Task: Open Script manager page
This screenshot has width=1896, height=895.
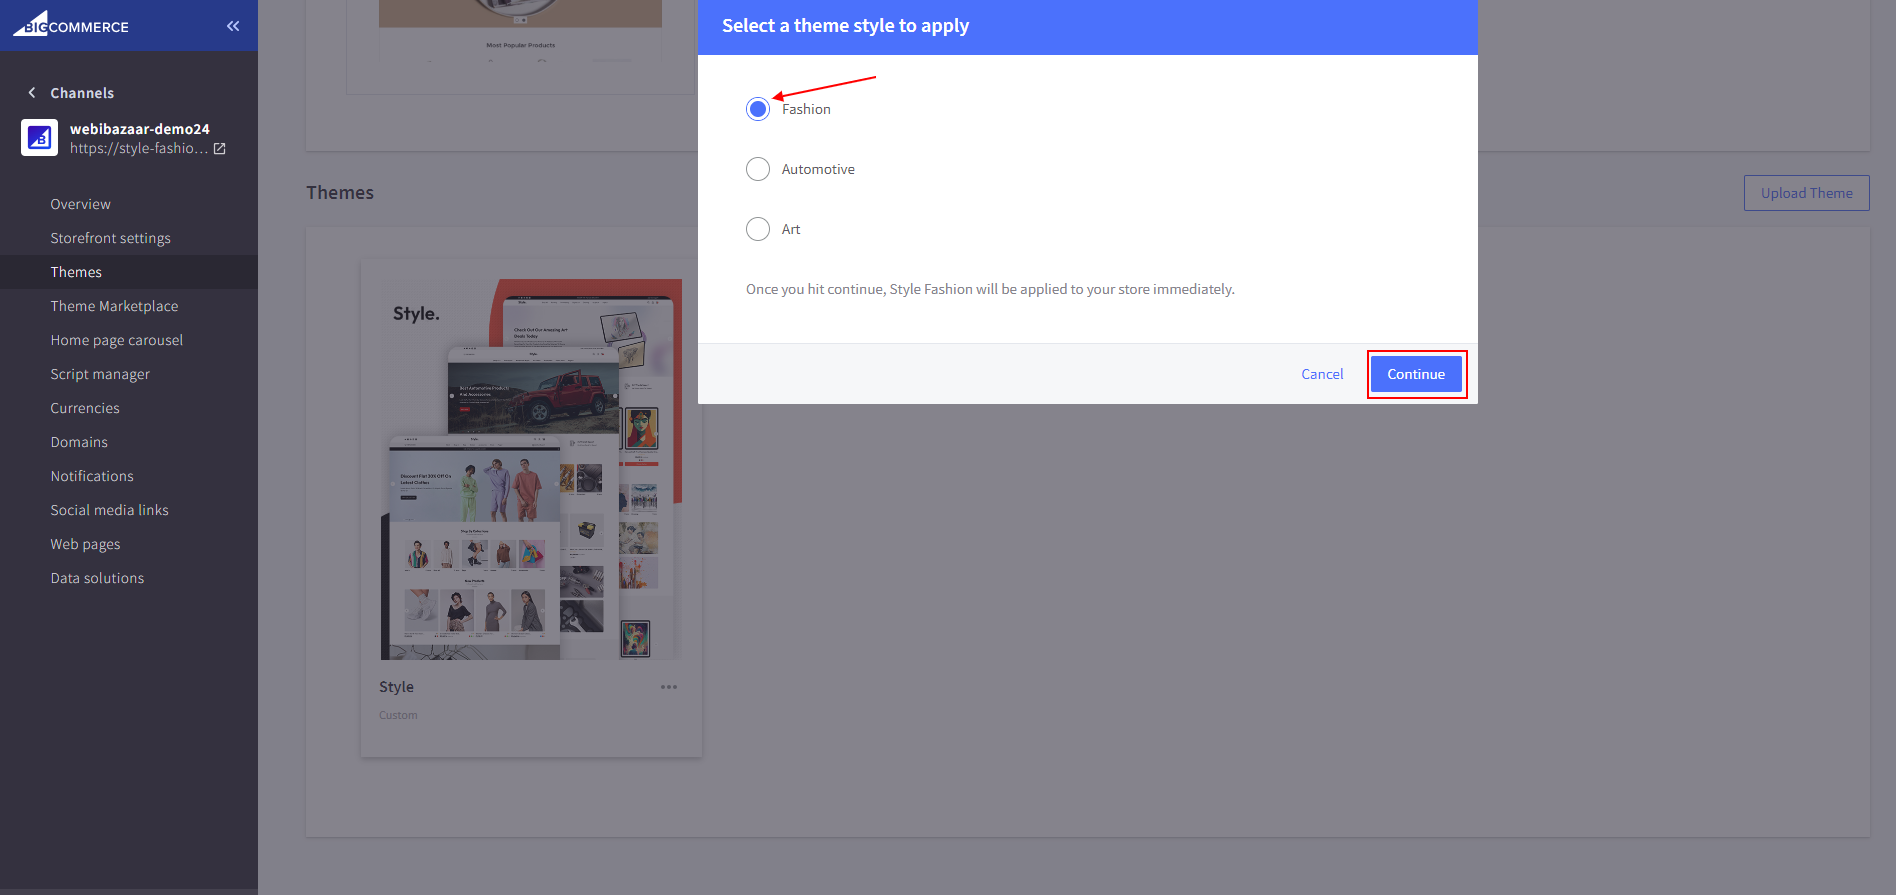Action: 100,374
